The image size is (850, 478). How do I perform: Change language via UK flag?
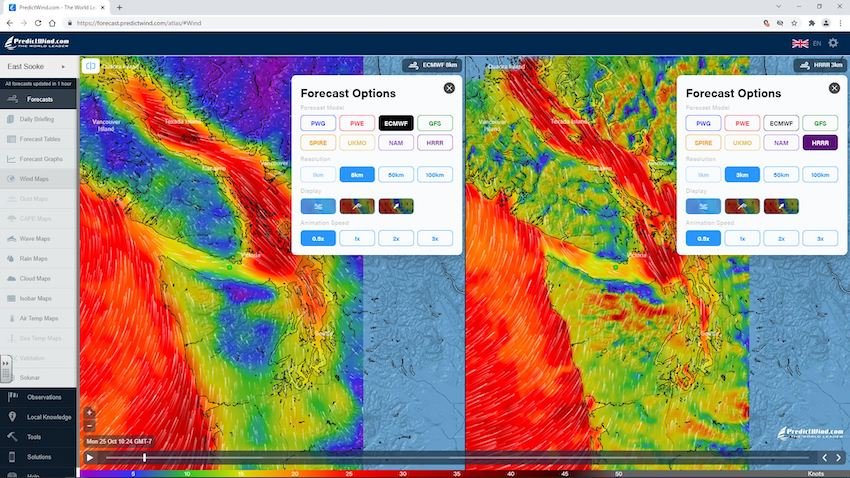click(800, 43)
